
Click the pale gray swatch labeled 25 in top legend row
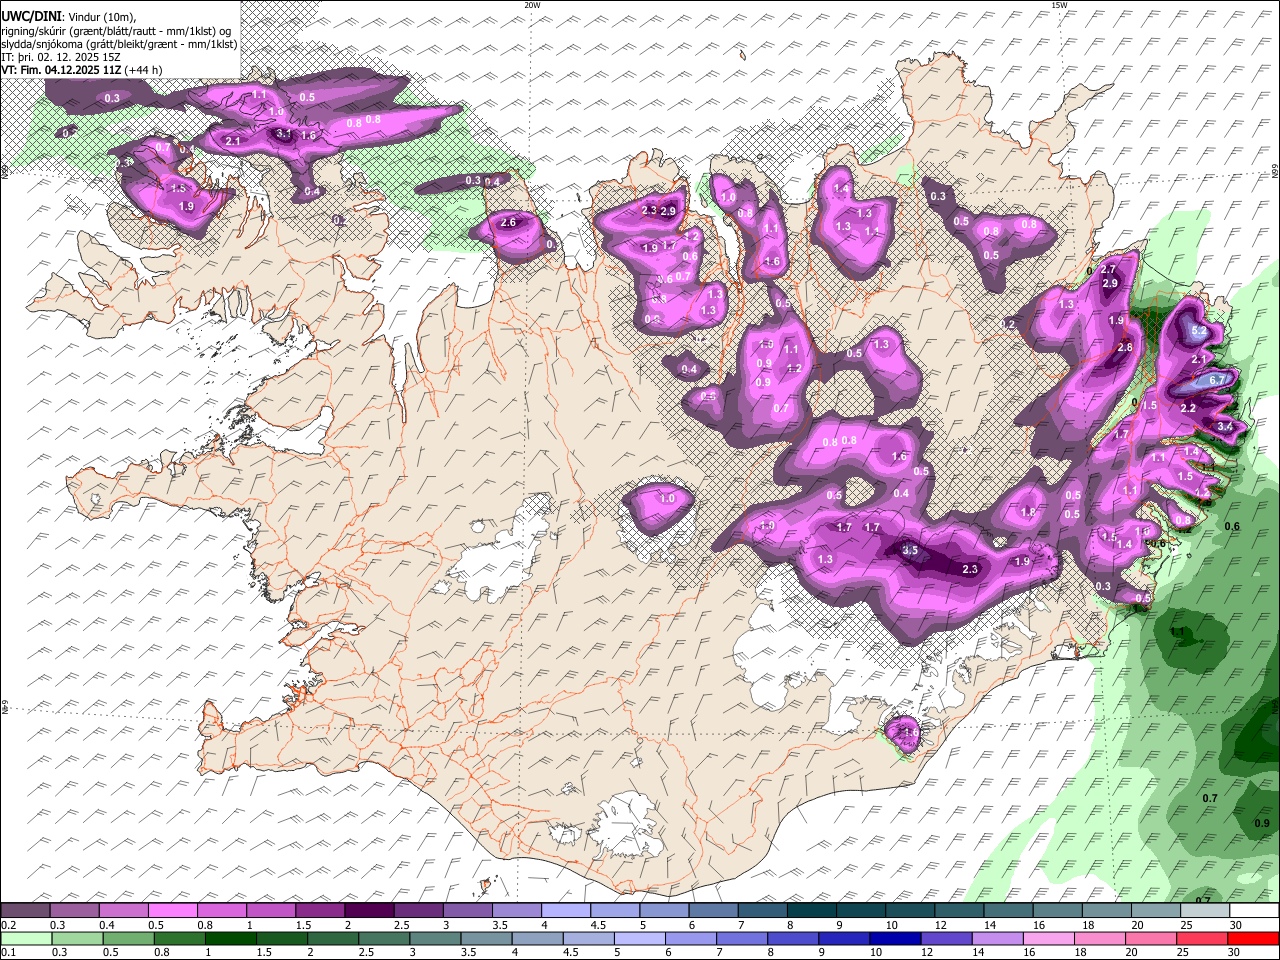1205,911
